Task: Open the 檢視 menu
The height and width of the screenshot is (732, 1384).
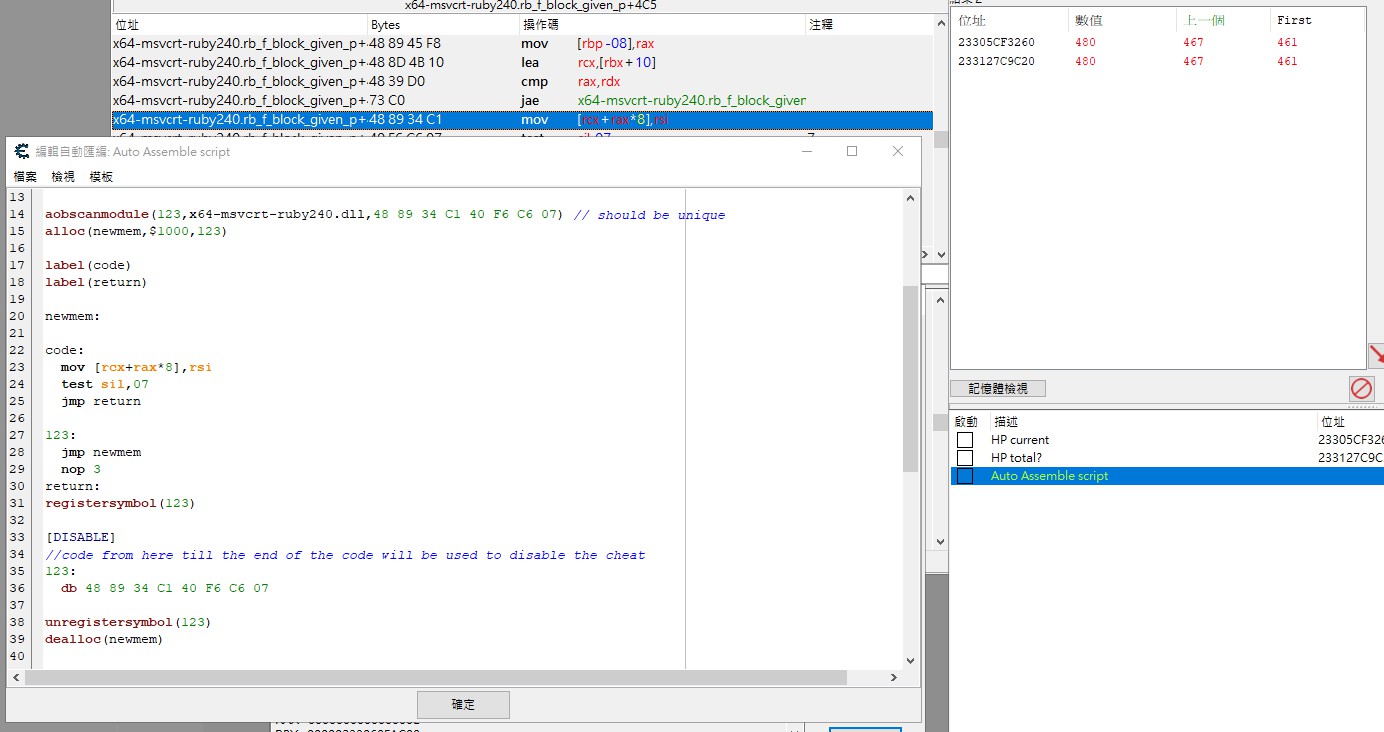Action: pyautogui.click(x=63, y=176)
